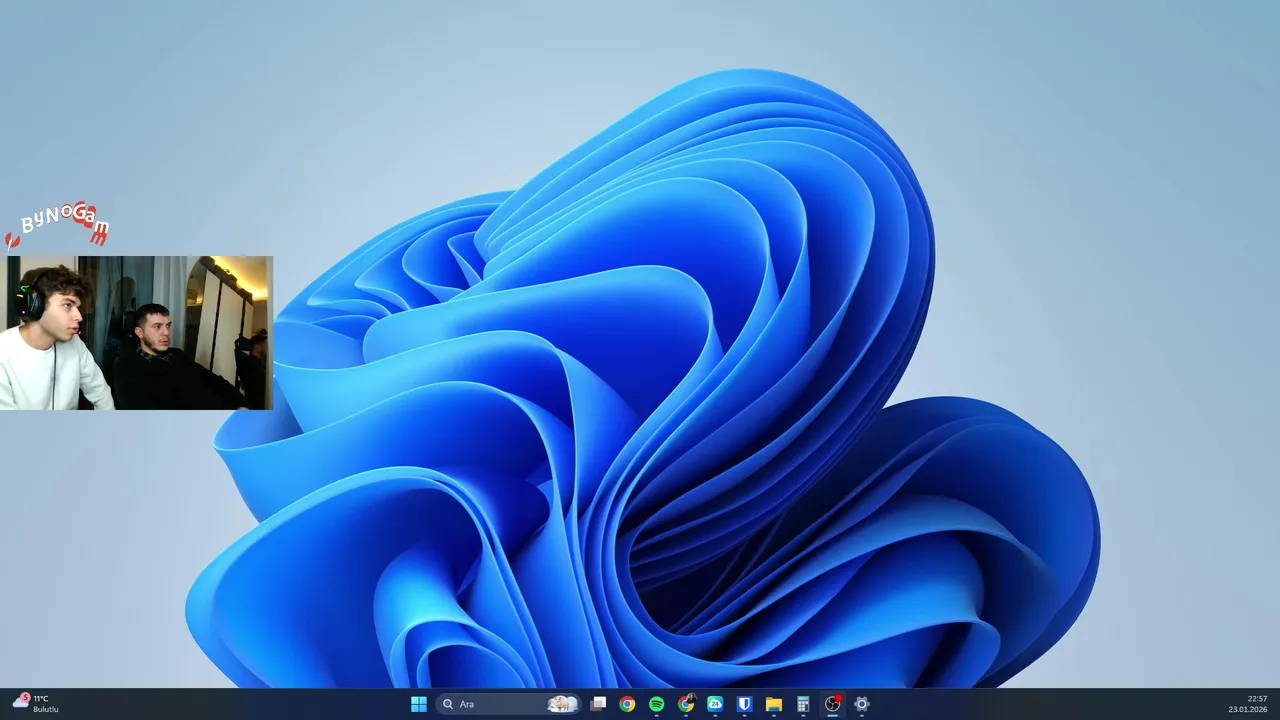Switch to OBS Studio on taskbar
1280x720 pixels.
coord(832,704)
